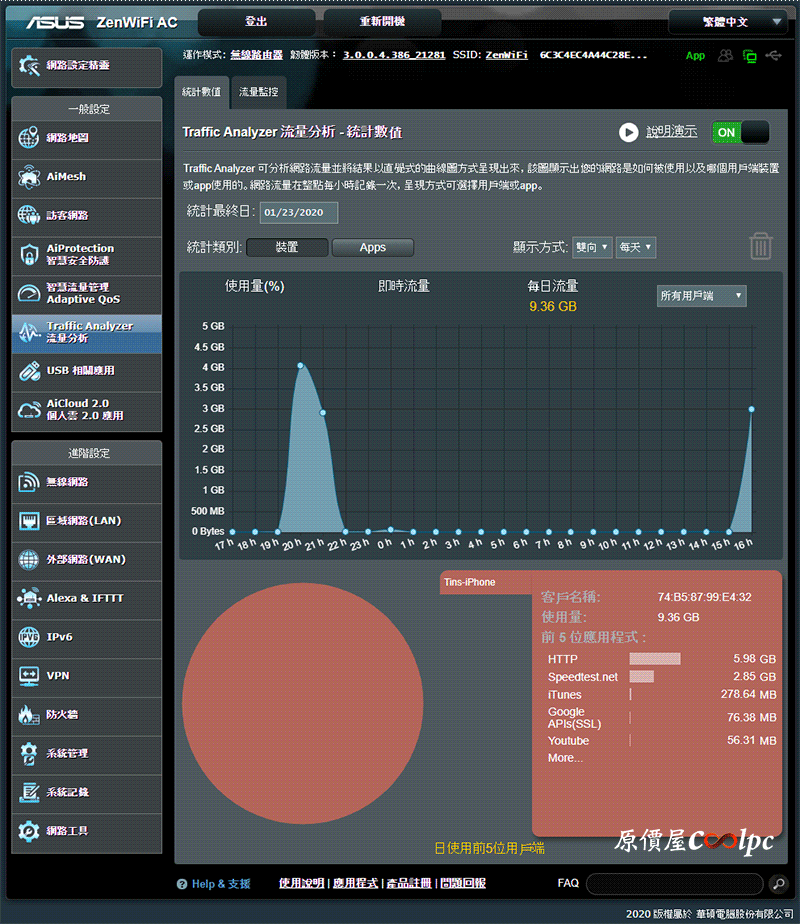Screen dimensions: 800x924
Task: Open the guest network icon
Action: [29, 216]
